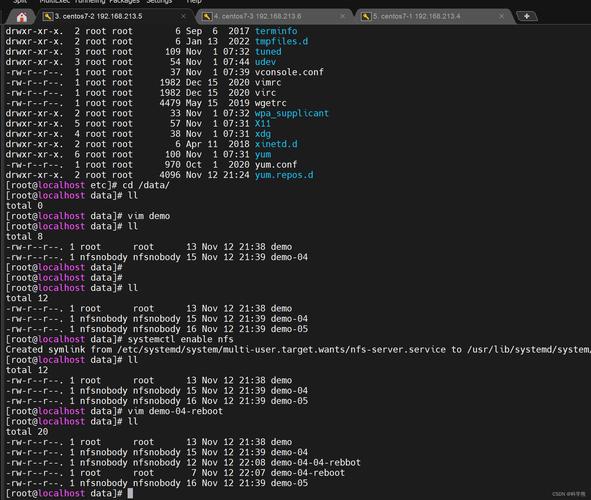Viewport: 591px width, 500px height.
Task: Open the Tunneling menu
Action: click(x=90, y=2)
